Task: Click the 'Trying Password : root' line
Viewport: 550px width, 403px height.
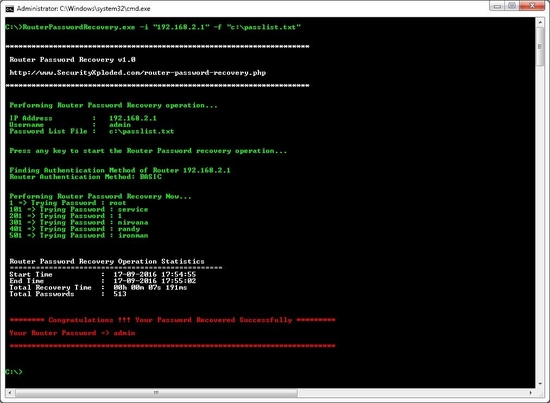Action: [68, 203]
